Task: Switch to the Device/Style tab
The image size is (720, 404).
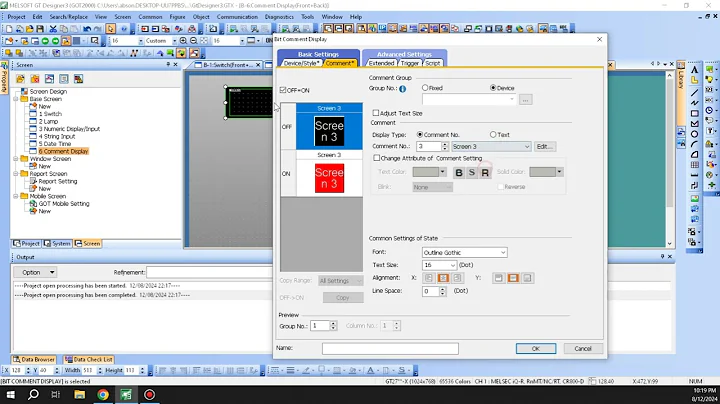Action: coord(301,63)
